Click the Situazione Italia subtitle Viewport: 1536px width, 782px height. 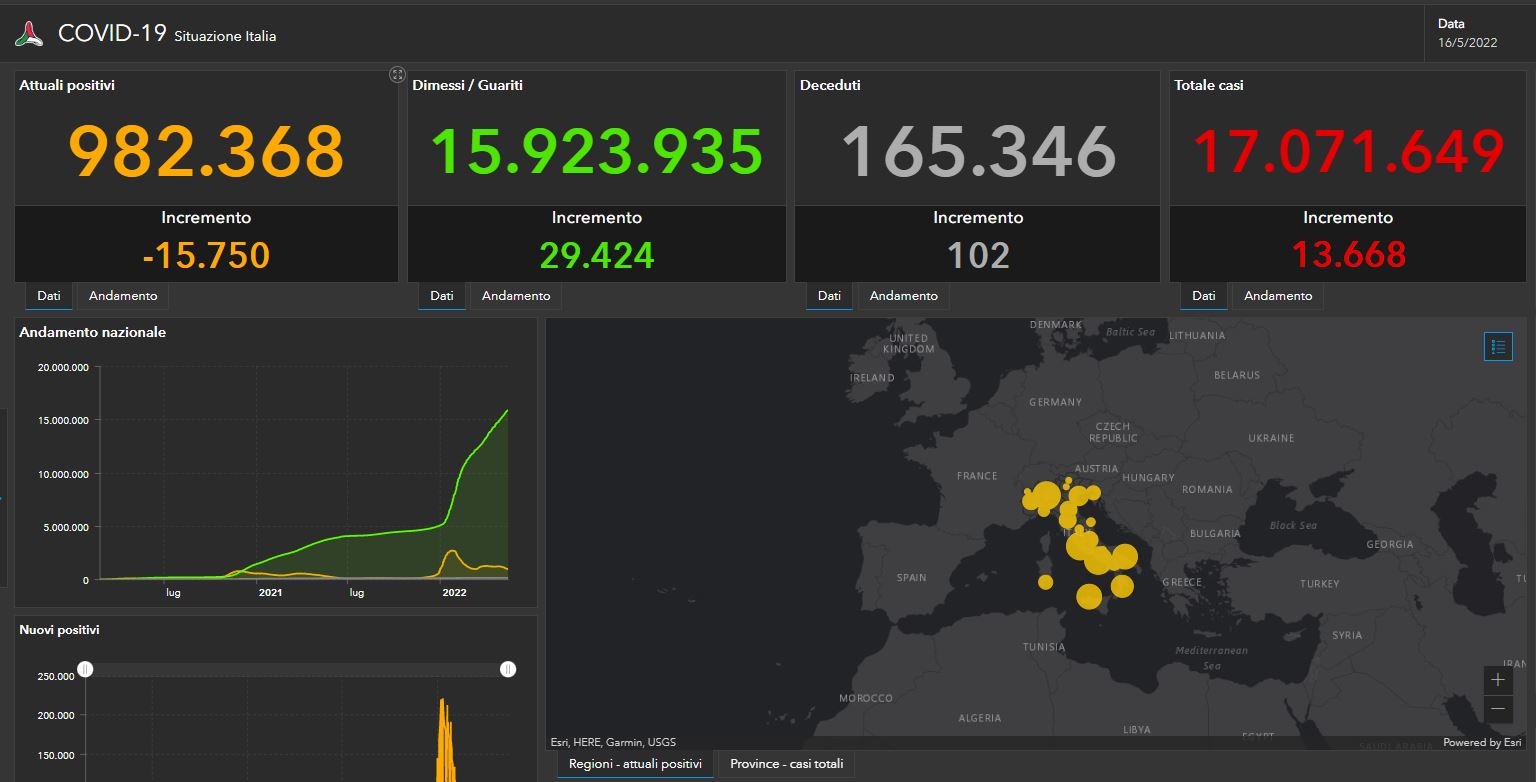(225, 36)
